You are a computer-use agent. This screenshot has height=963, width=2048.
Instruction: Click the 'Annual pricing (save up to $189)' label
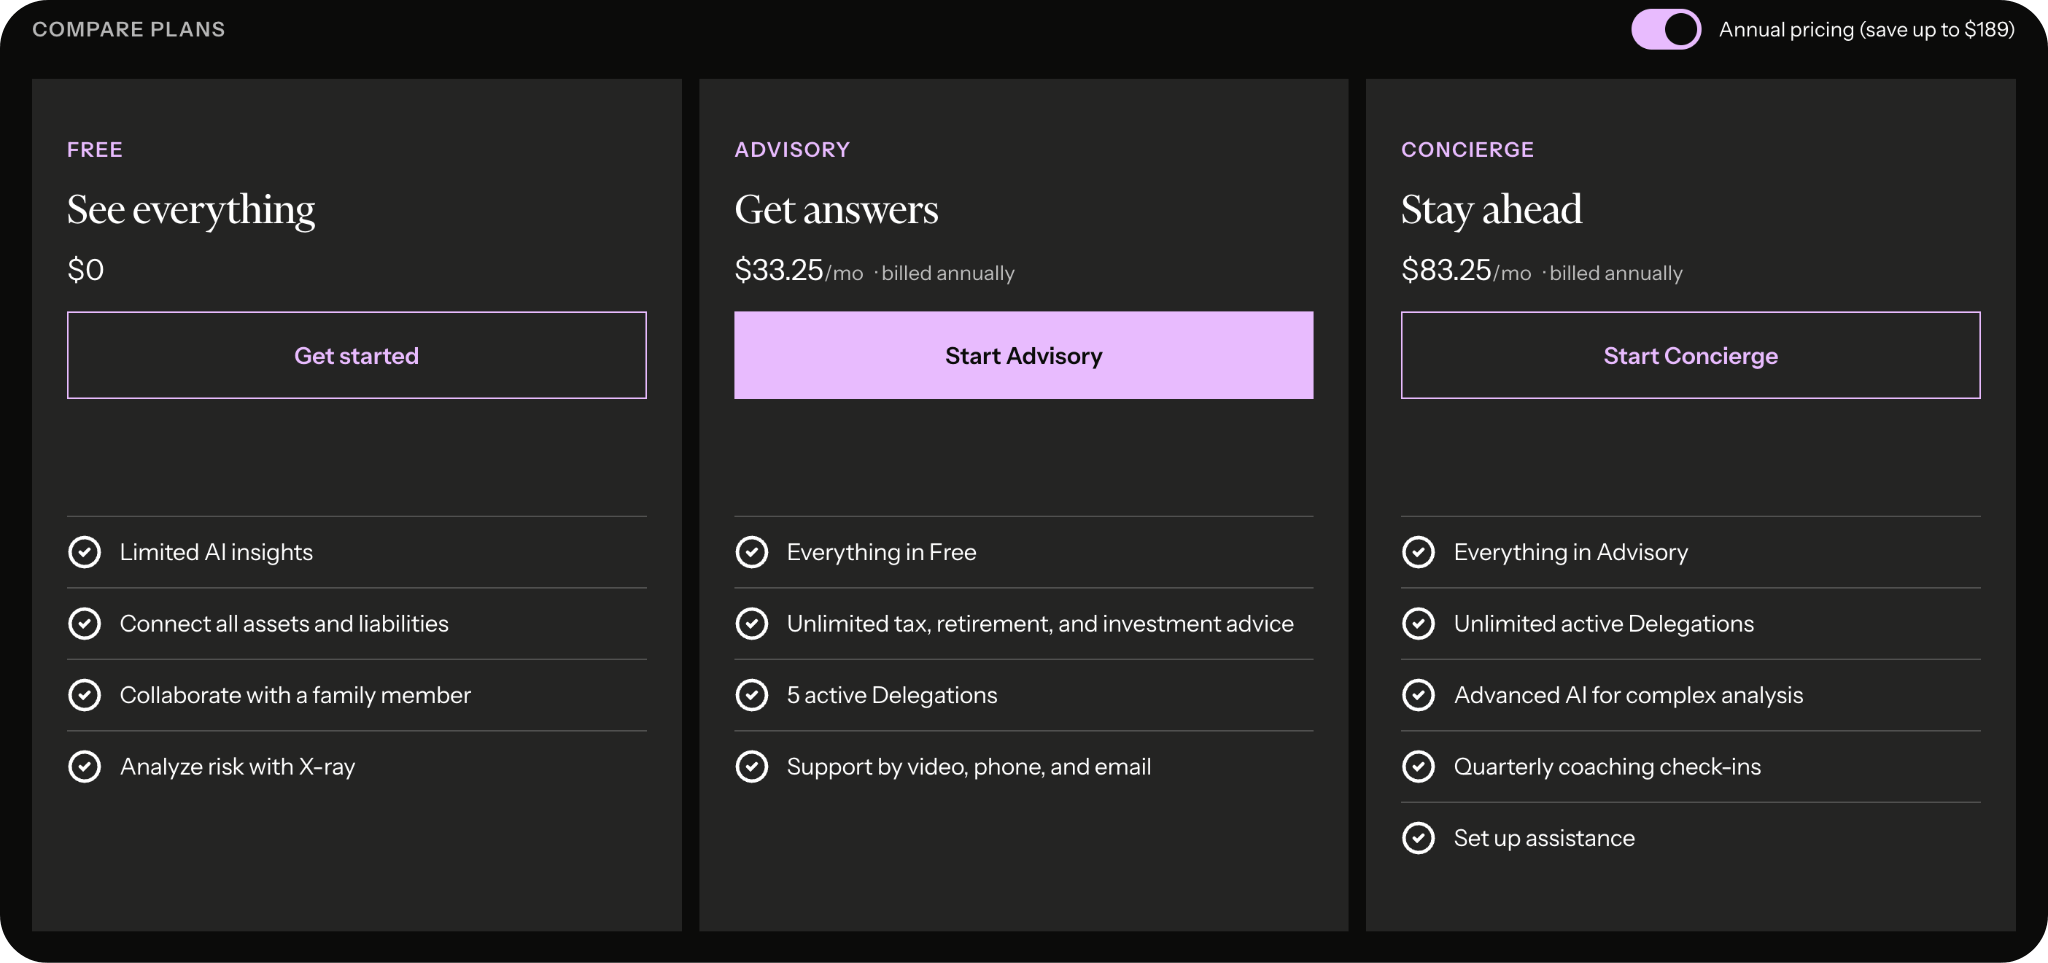1867,30
